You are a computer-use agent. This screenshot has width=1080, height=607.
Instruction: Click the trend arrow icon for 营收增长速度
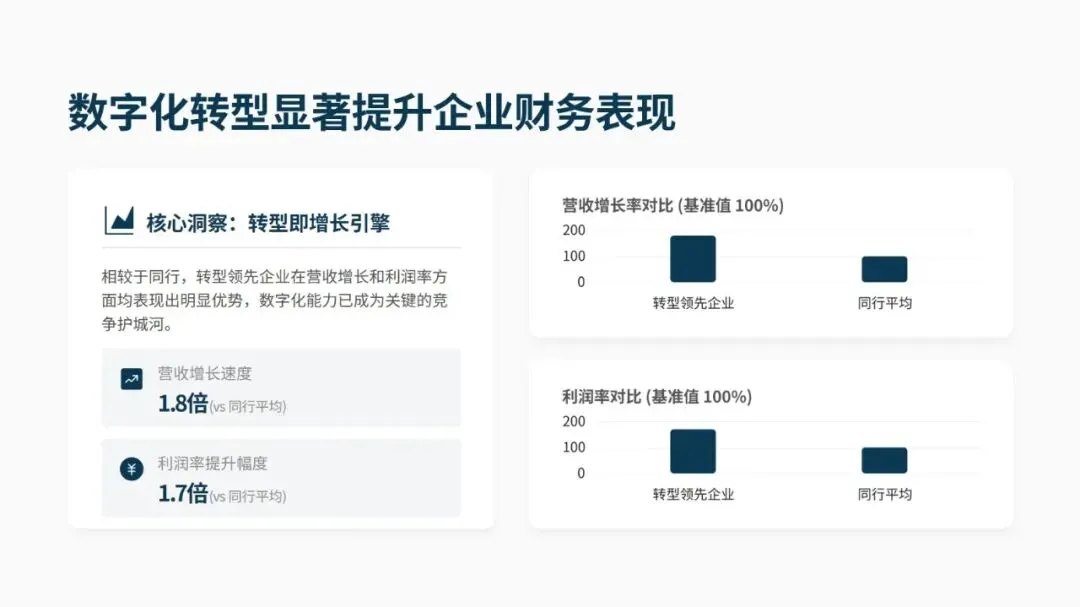[132, 379]
